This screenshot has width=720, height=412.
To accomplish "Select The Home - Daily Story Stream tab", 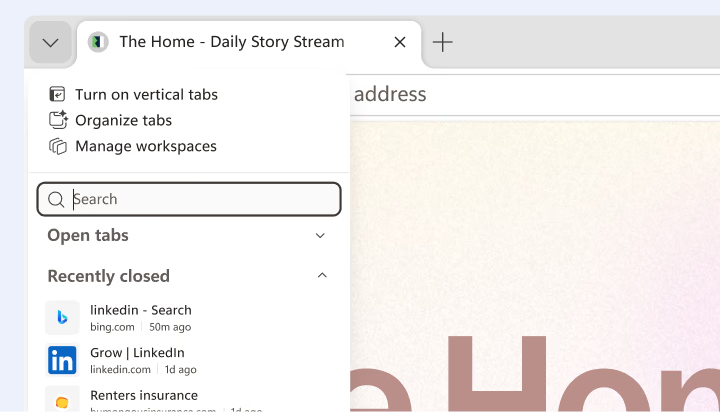I will click(x=249, y=42).
